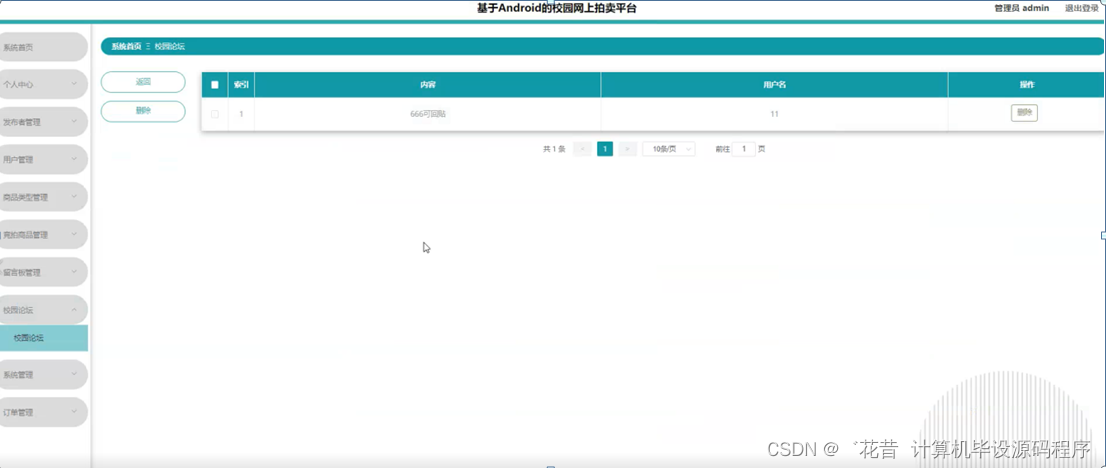Click the chevron beside 发布者管理

tap(74, 121)
